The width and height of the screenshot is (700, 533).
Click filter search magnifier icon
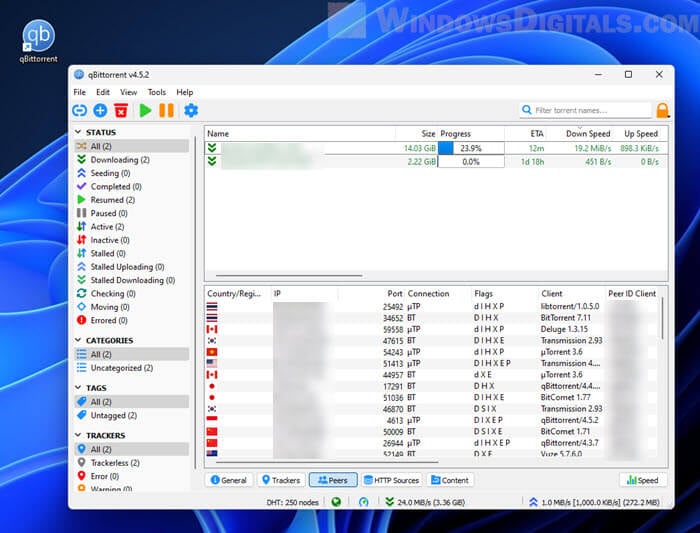pyautogui.click(x=527, y=110)
